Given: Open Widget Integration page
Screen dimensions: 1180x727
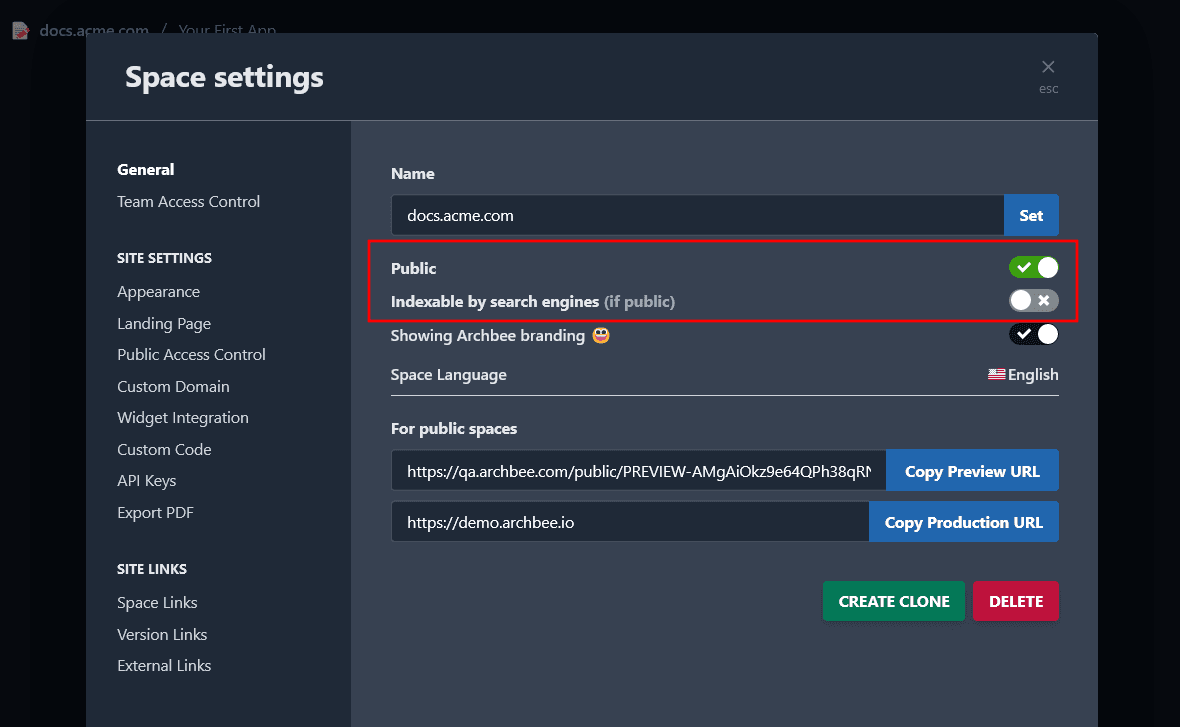Looking at the screenshot, I should [183, 418].
